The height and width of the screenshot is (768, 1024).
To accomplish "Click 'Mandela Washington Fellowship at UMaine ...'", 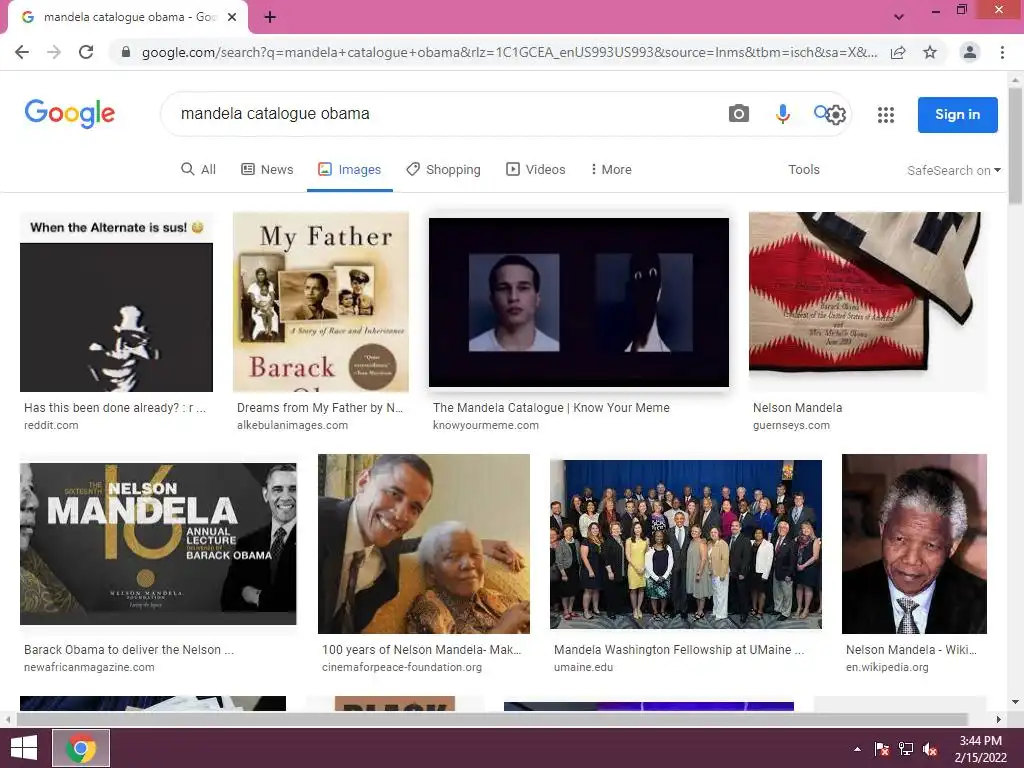I will pyautogui.click(x=679, y=650).
